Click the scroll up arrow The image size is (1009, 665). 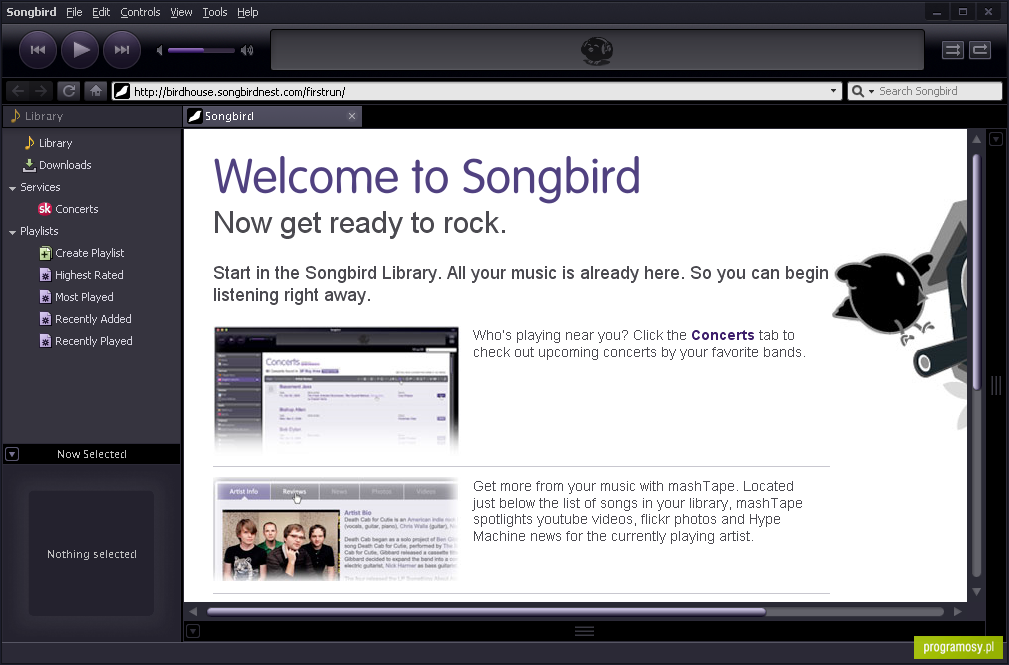tap(976, 138)
